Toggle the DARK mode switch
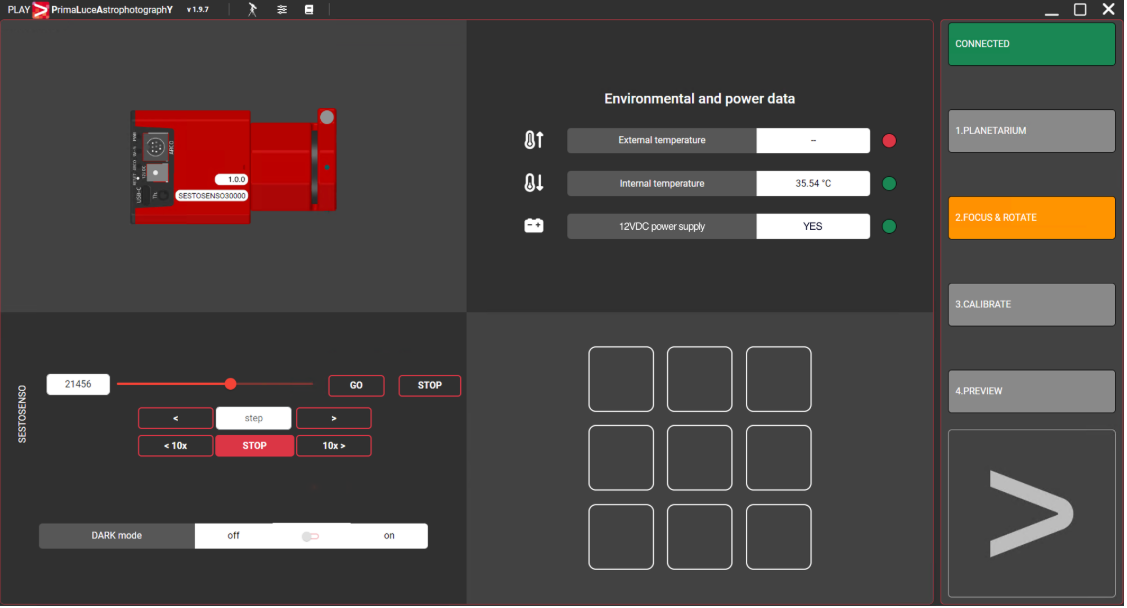Image resolution: width=1127 pixels, height=608 pixels. (x=310, y=536)
